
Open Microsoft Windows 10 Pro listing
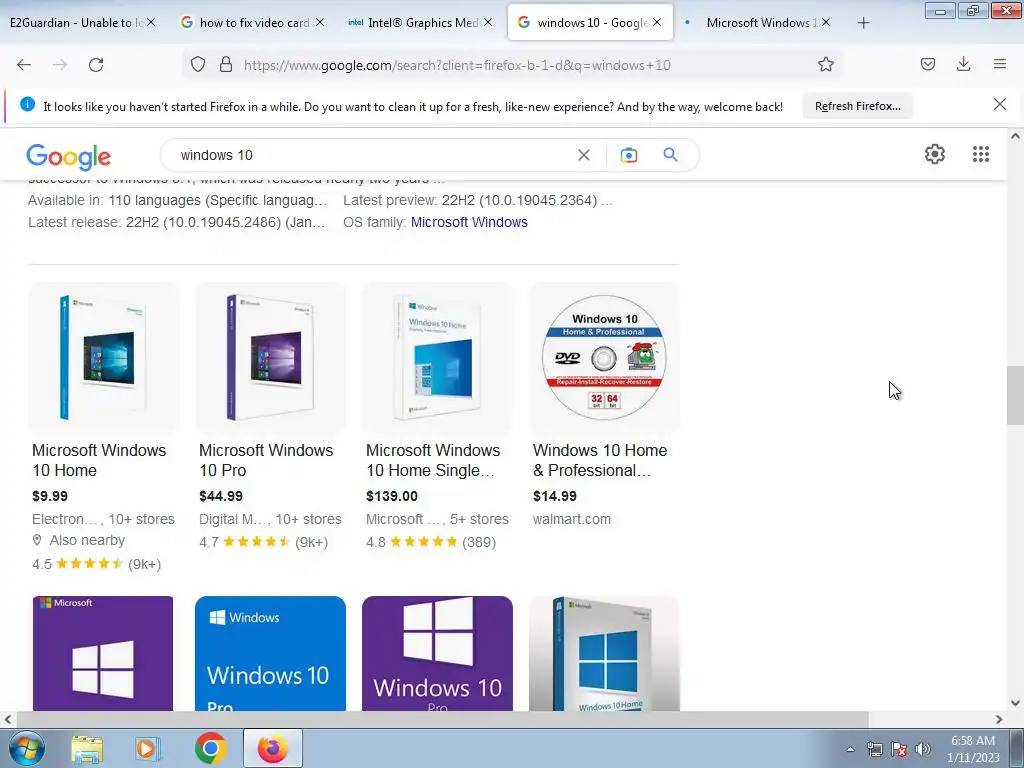(266, 460)
